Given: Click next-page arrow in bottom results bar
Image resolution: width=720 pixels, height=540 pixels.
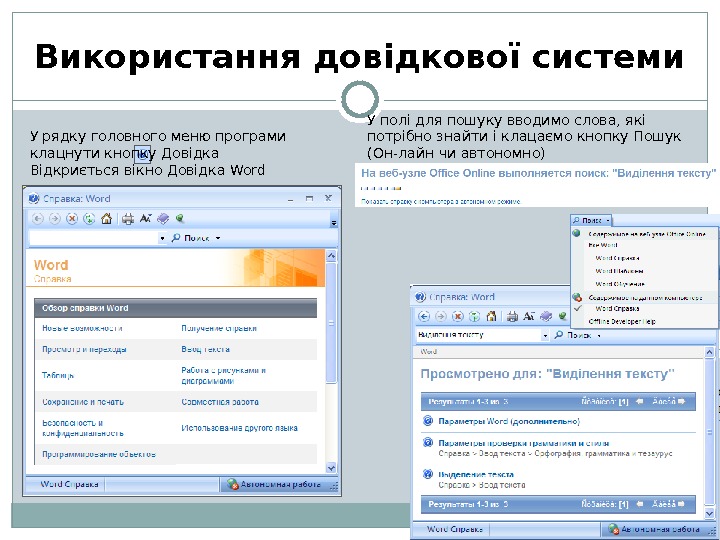Looking at the screenshot, I should [x=681, y=504].
